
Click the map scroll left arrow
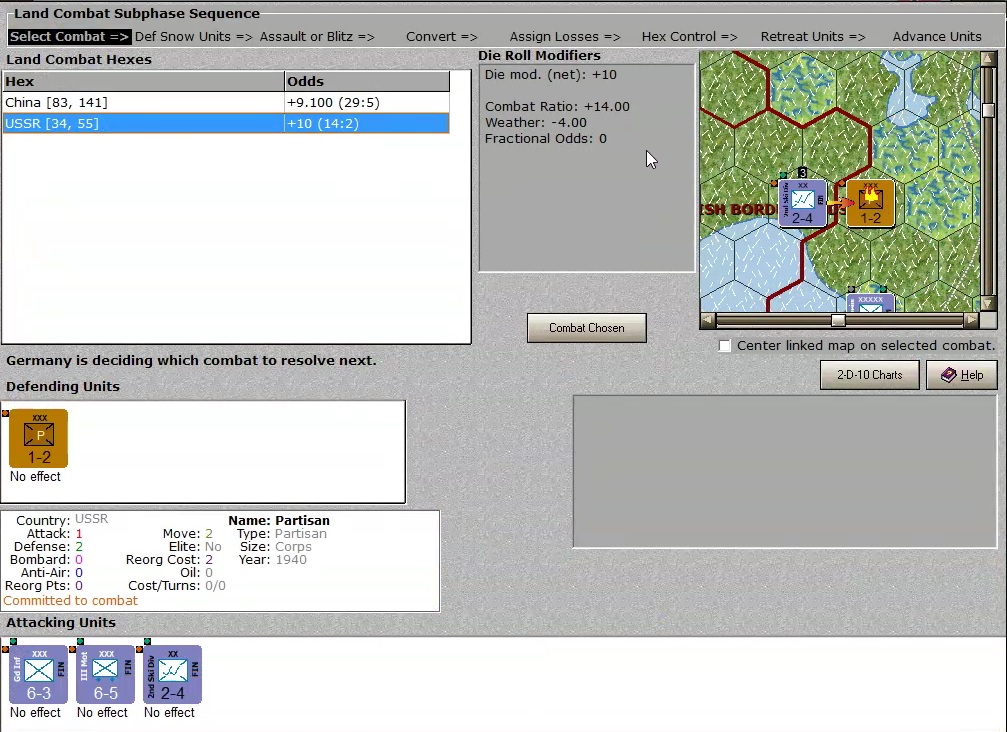708,320
